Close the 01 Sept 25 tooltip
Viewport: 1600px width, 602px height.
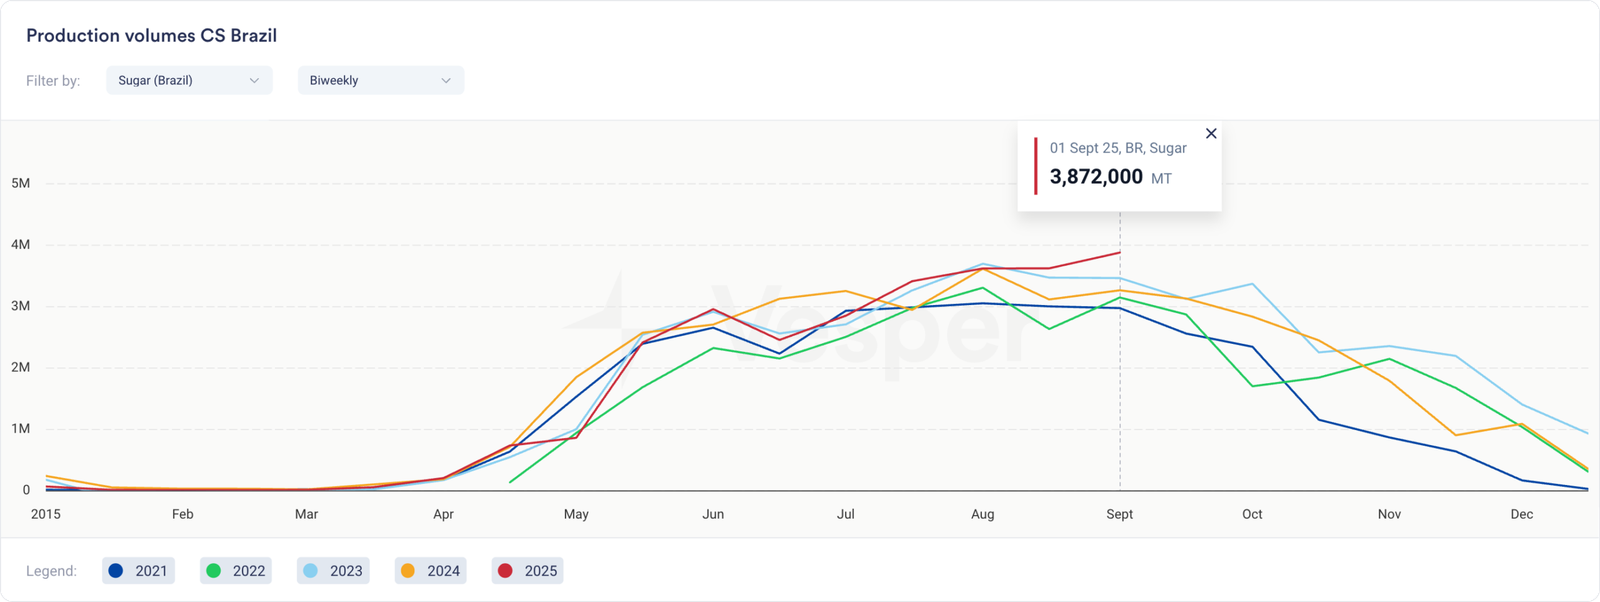[1211, 134]
